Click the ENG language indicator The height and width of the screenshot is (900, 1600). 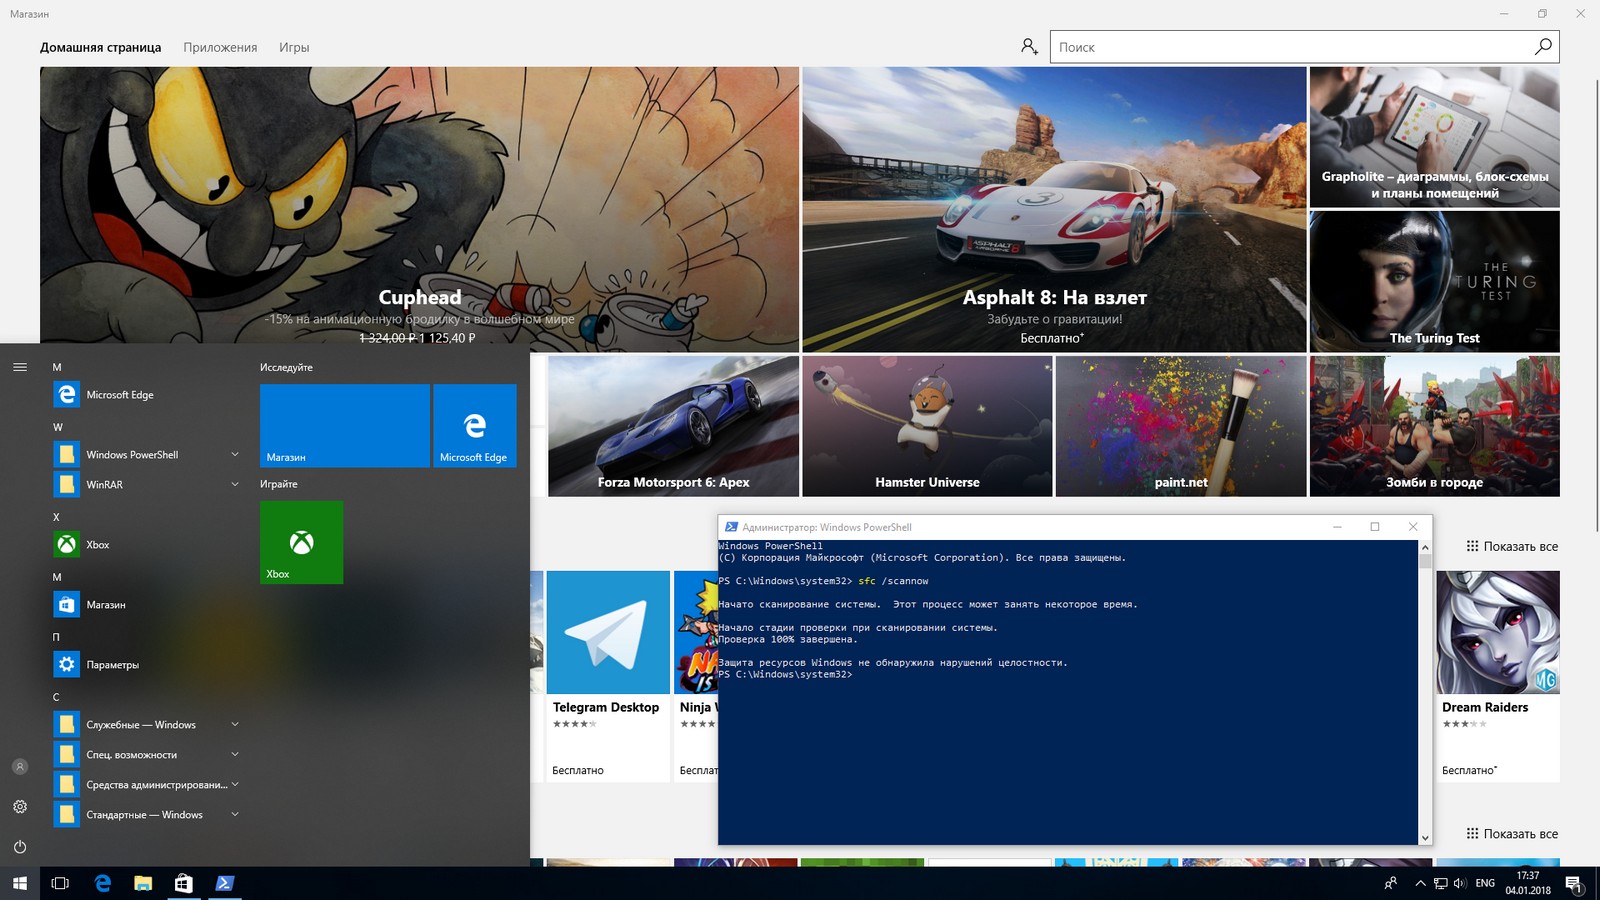click(1485, 883)
